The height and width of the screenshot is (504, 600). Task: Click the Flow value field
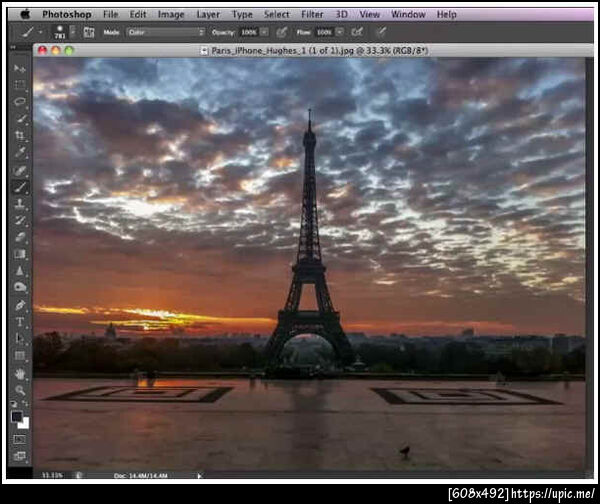324,32
